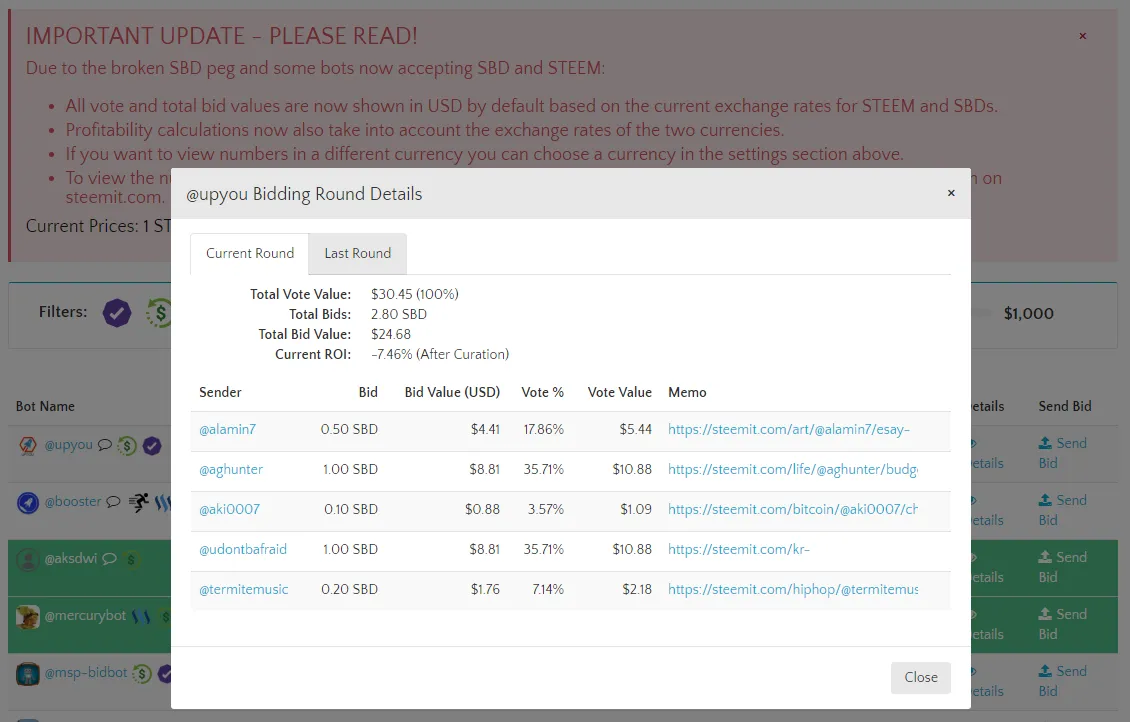Click the @msp-bidbot robot avatar
The width and height of the screenshot is (1130, 722).
coord(27,674)
